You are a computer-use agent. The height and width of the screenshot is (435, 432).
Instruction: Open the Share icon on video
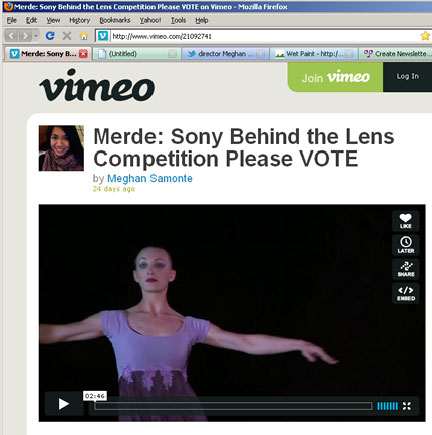click(x=405, y=269)
